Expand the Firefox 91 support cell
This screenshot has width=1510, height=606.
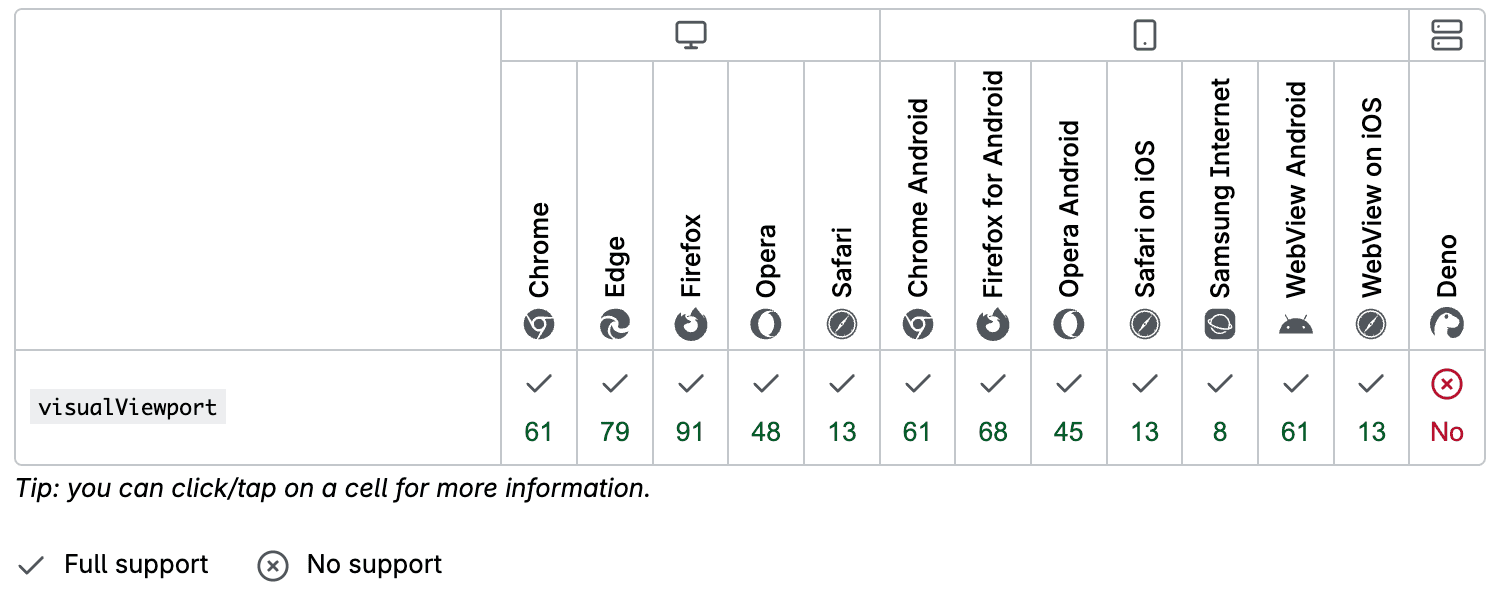[691, 408]
